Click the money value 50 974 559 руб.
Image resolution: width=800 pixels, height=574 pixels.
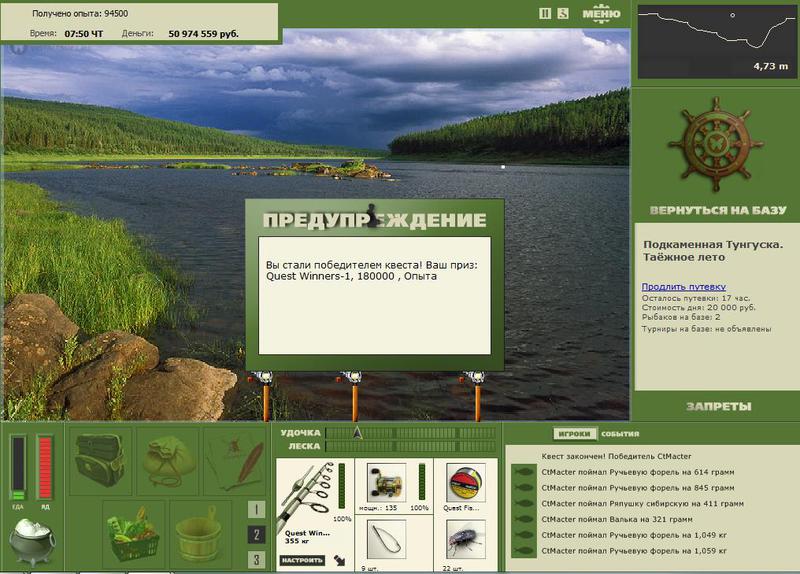[x=204, y=34]
